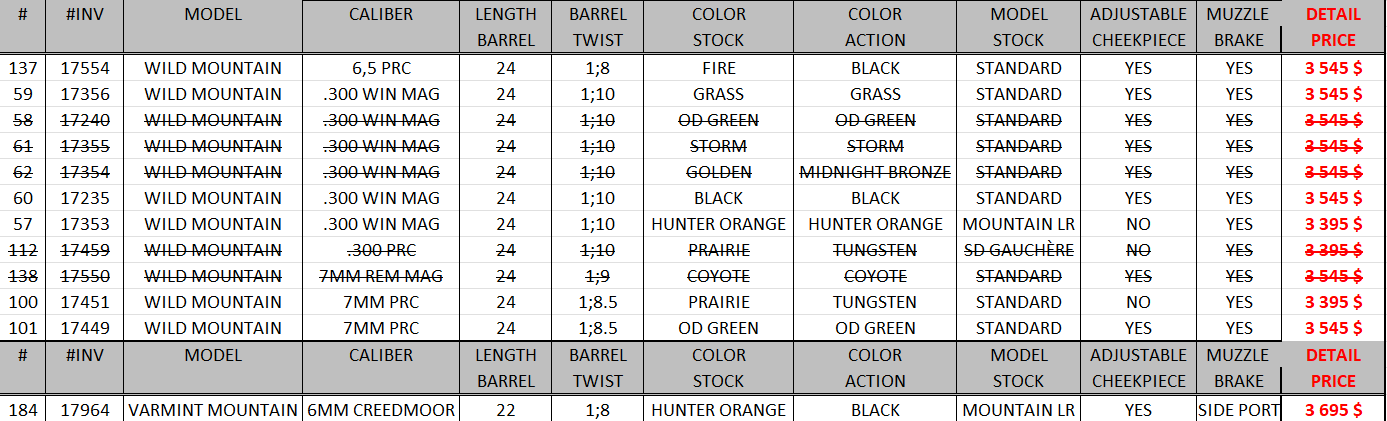Select inventory number 17964 cell

click(85, 409)
